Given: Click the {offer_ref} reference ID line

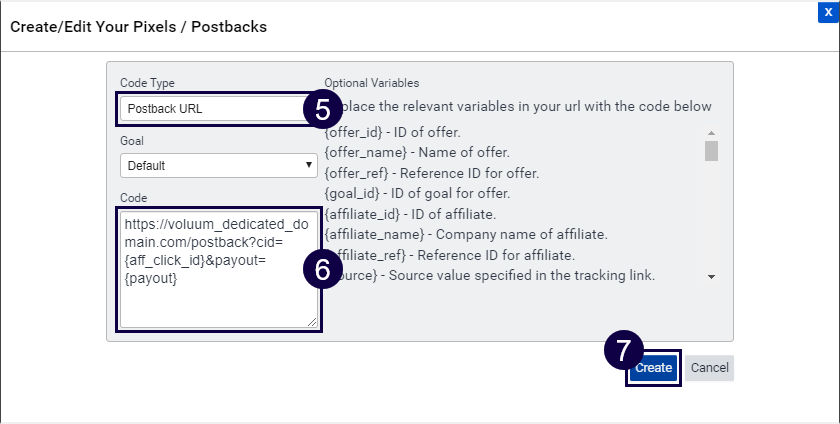Looking at the screenshot, I should tap(433, 172).
